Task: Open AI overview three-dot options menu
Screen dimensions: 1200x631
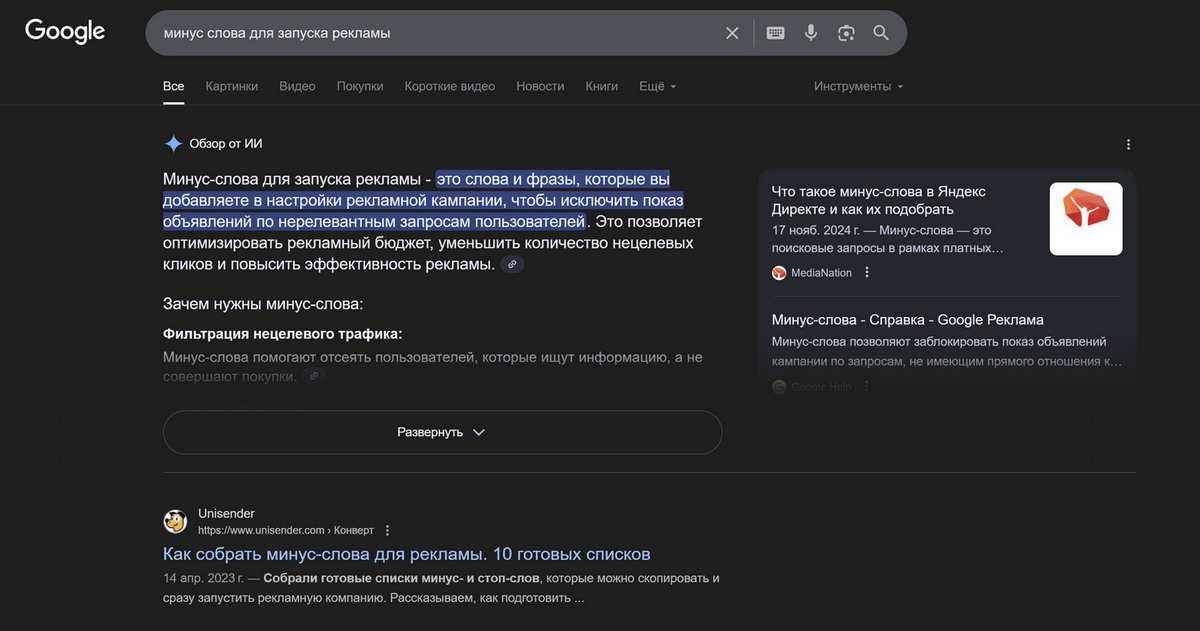Action: tap(1128, 144)
